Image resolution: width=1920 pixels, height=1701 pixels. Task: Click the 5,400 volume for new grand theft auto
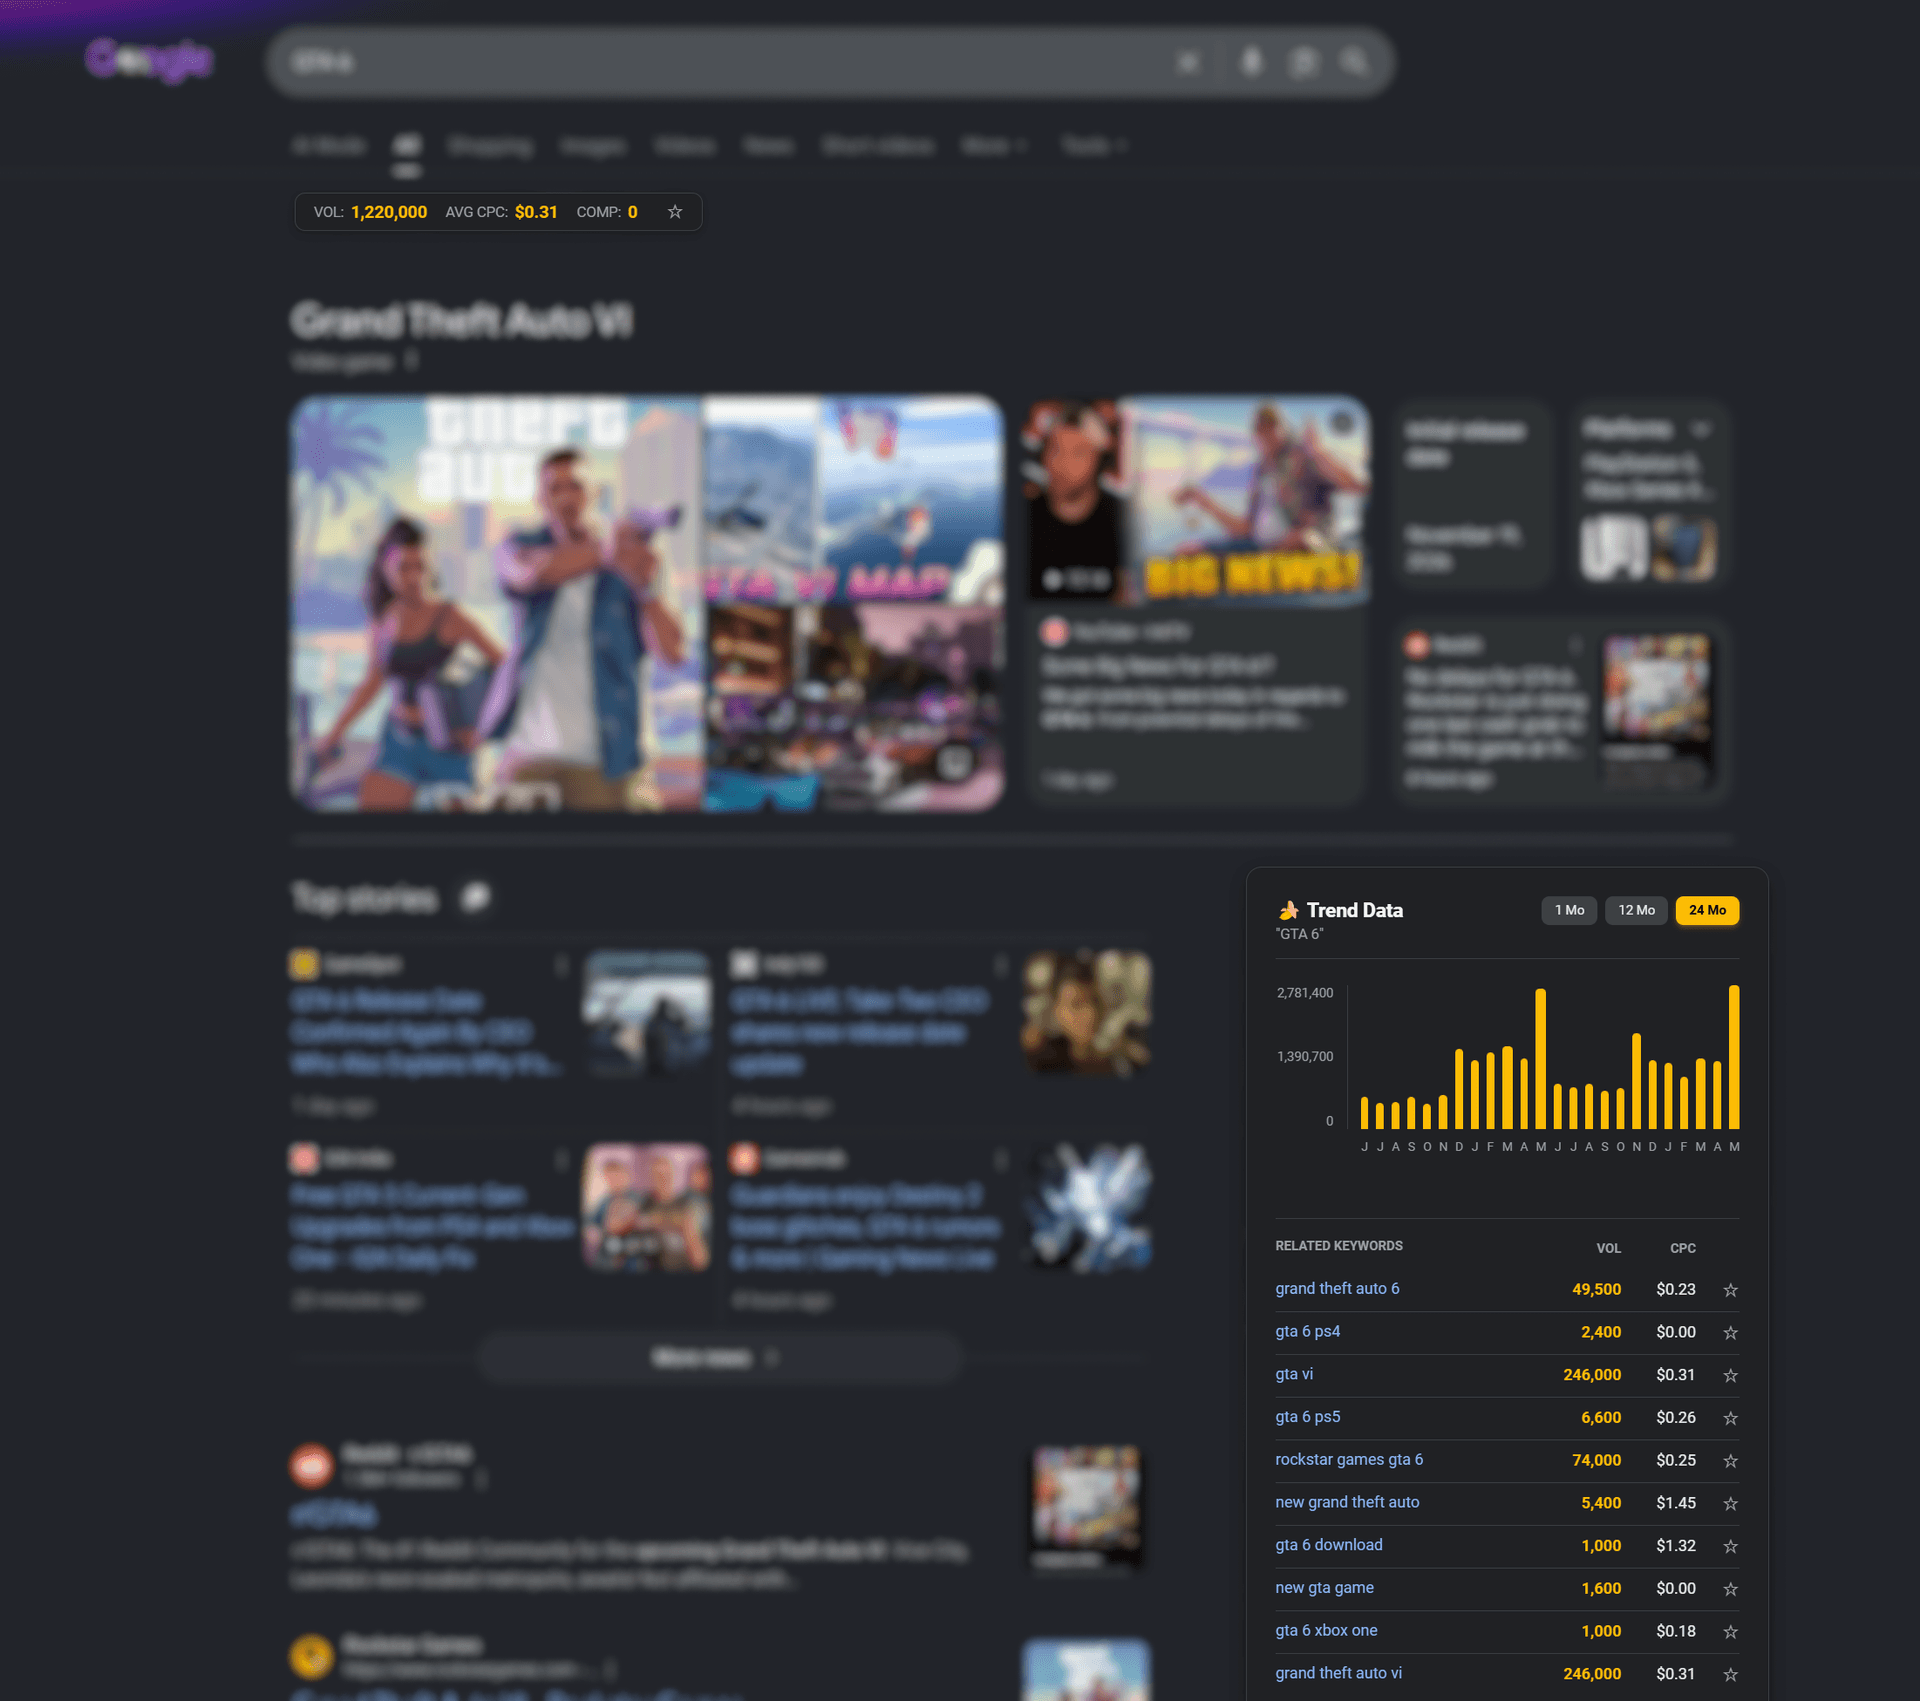1601,1504
